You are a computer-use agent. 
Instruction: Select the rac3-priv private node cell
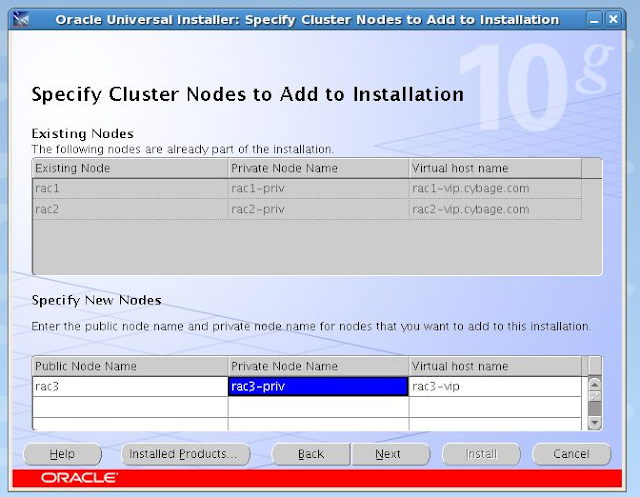pos(318,386)
